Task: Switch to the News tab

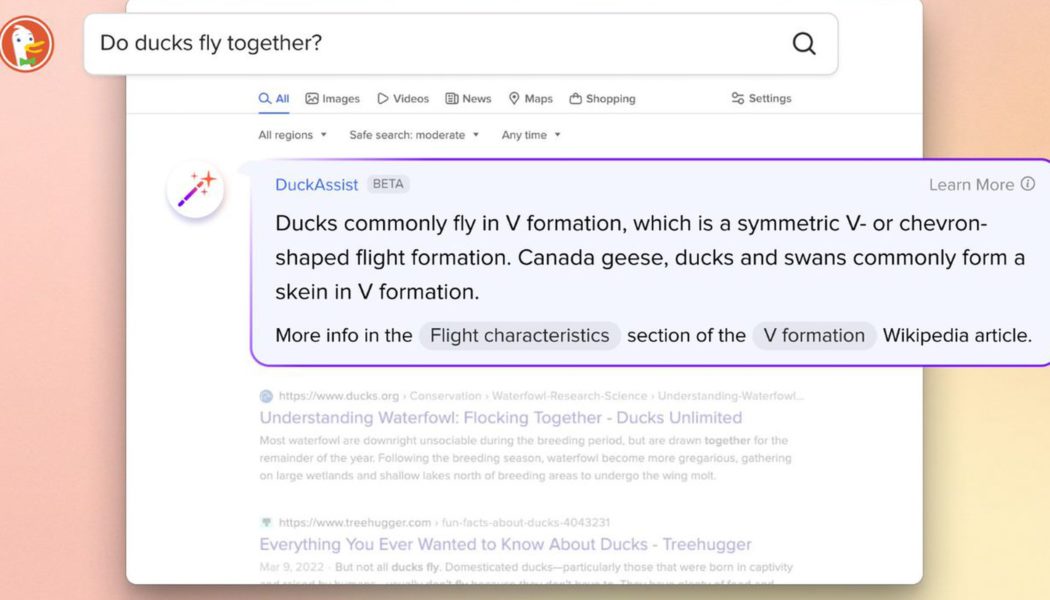Action: click(468, 98)
